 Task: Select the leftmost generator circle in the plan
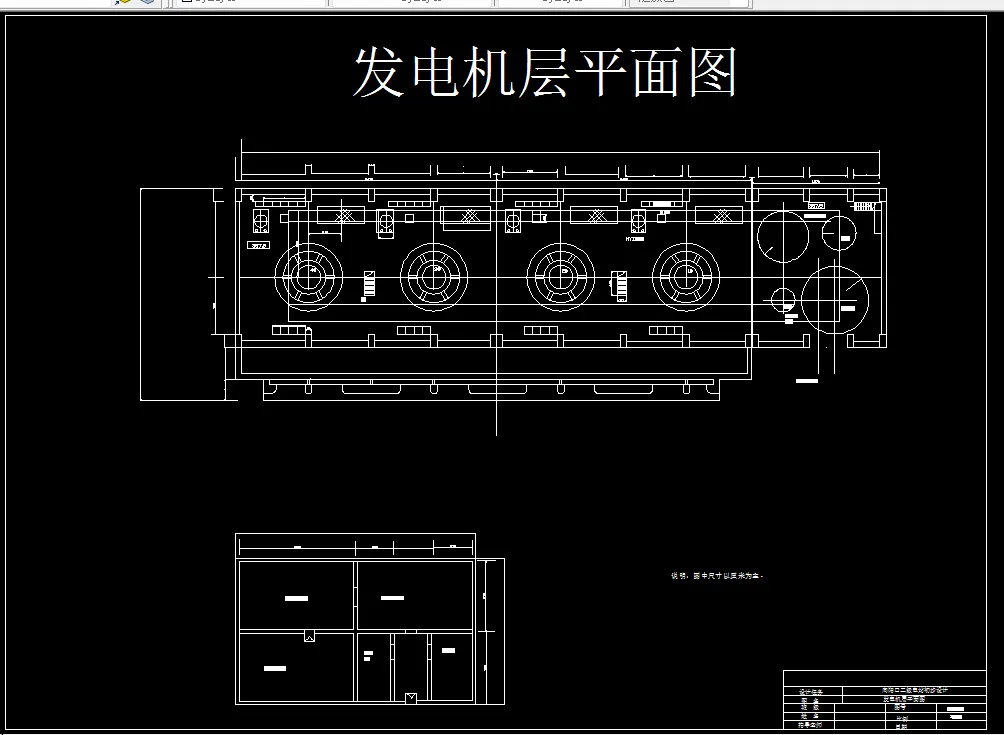click(x=308, y=277)
